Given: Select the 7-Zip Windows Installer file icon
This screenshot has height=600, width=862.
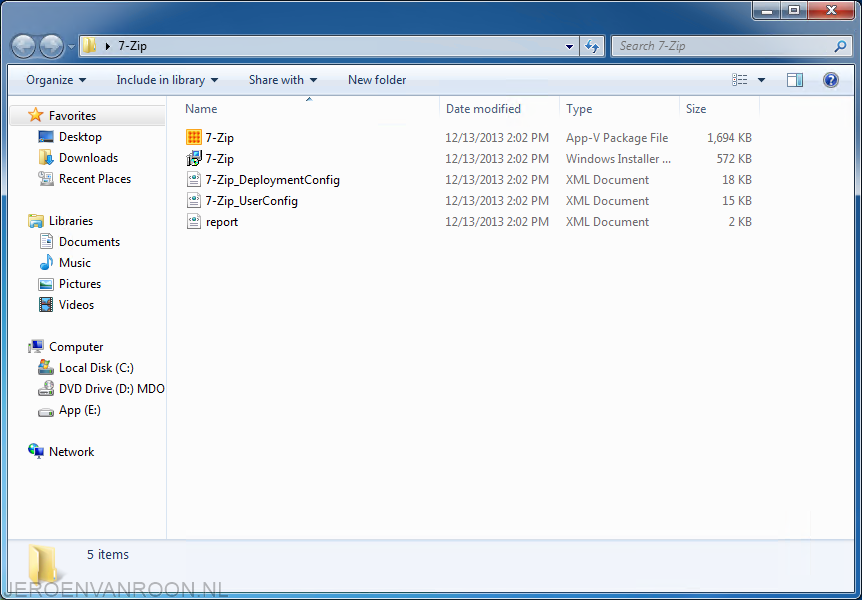Looking at the screenshot, I should 194,158.
